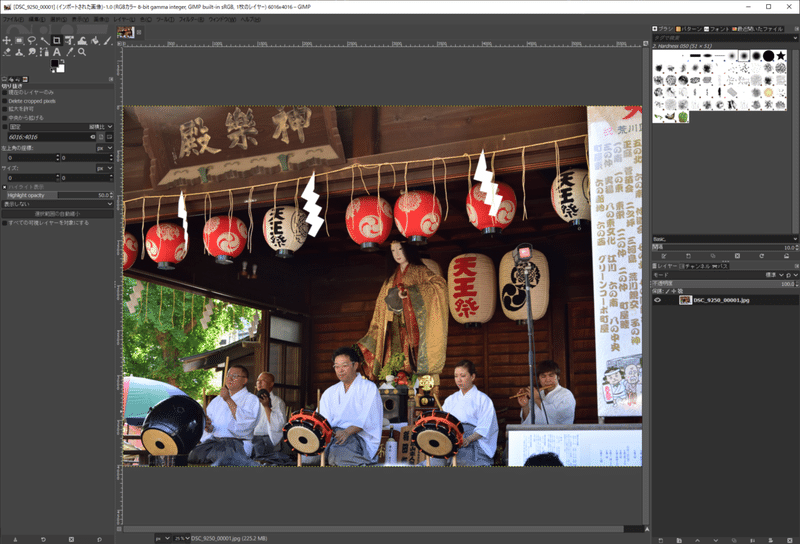Toggle the expand from center checkbox
This screenshot has height=544, width=800.
[x=5, y=118]
